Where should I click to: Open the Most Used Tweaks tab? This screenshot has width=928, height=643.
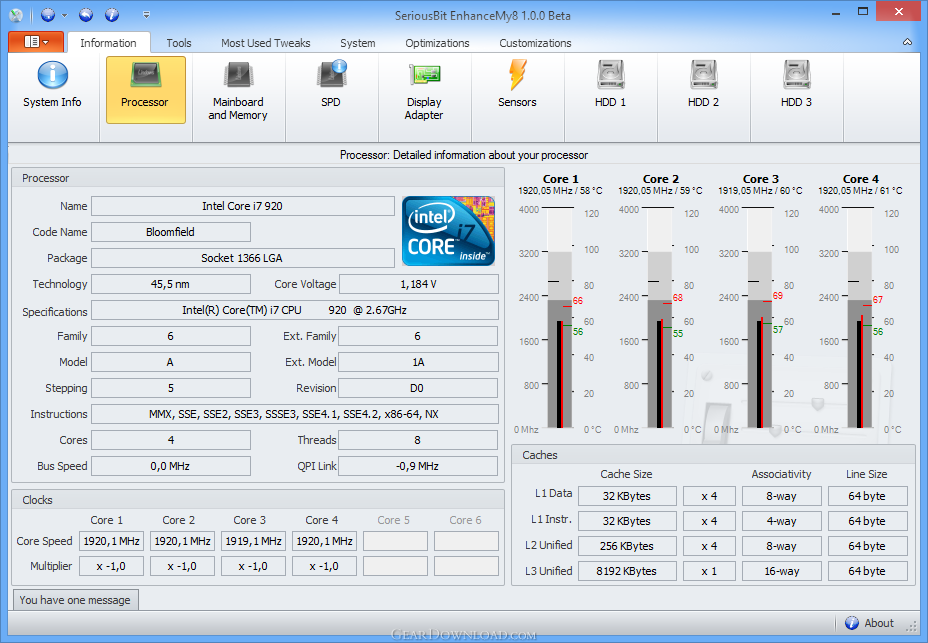(x=266, y=43)
